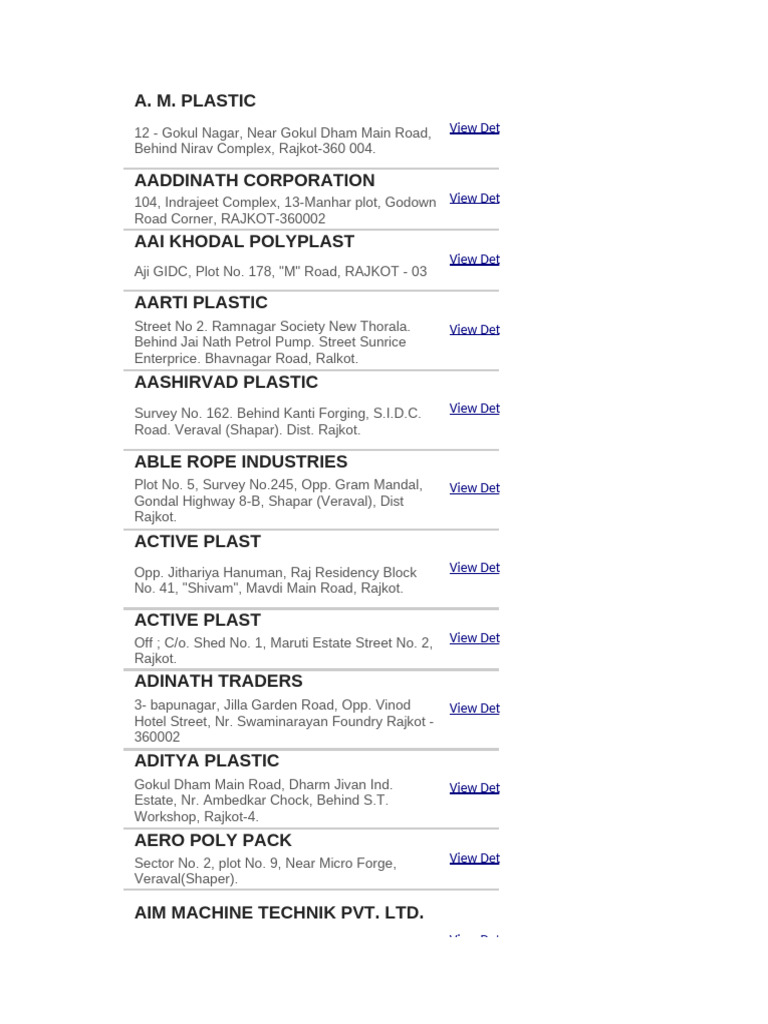768x1024 pixels.
Task: View details of AASHIRVAD PLASTIC
Action: coord(474,408)
